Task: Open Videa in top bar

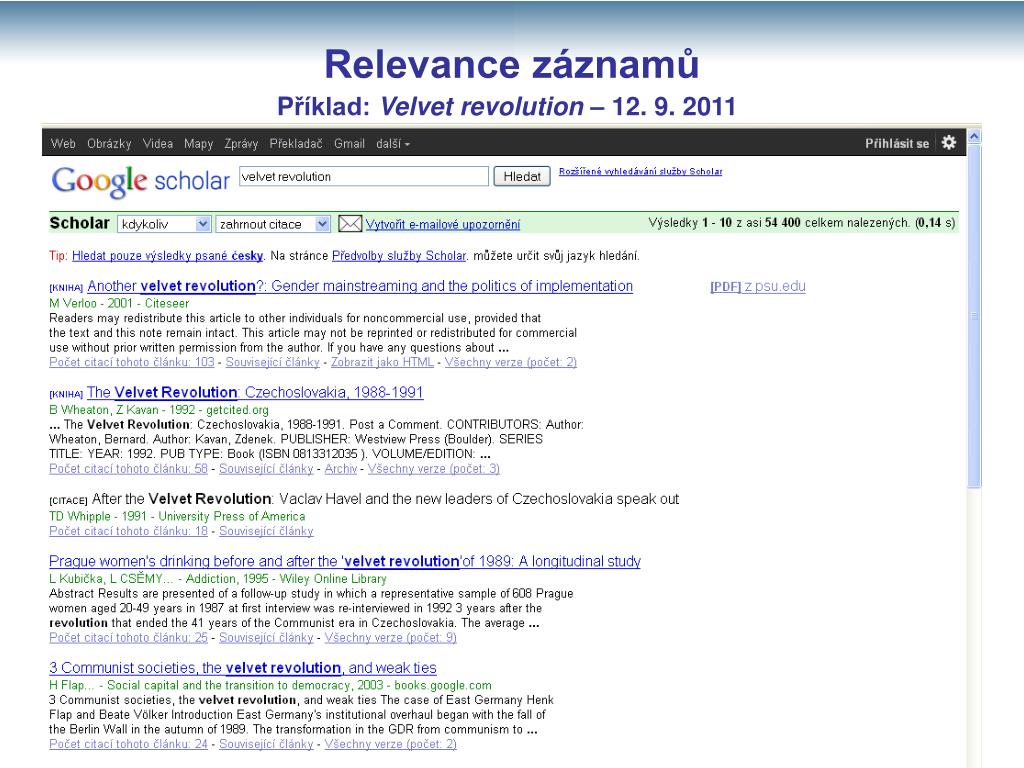Action: pos(158,144)
